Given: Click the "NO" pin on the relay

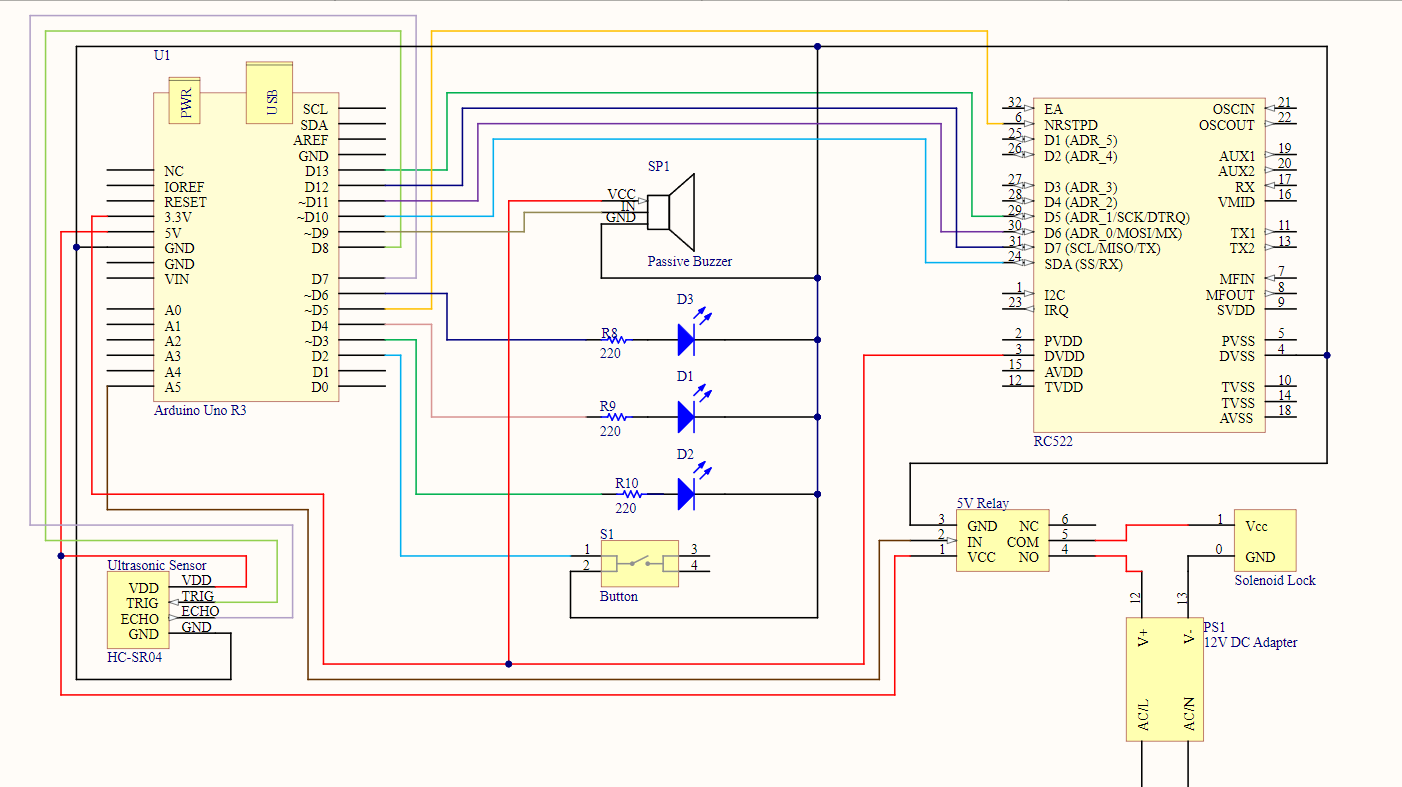Looking at the screenshot, I should 1029,557.
